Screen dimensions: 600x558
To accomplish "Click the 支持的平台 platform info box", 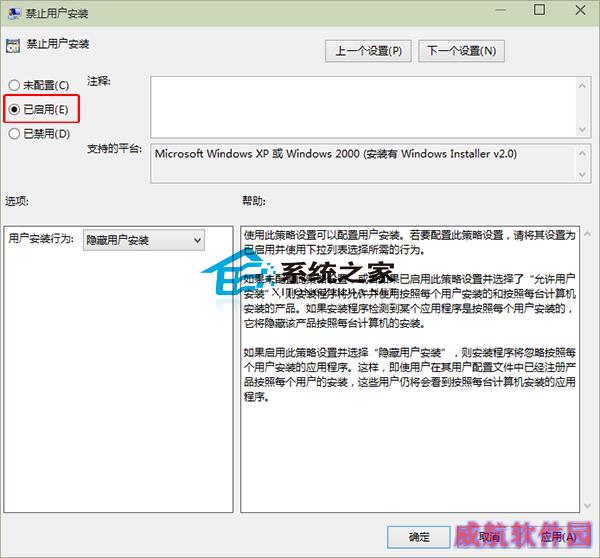I will point(364,163).
